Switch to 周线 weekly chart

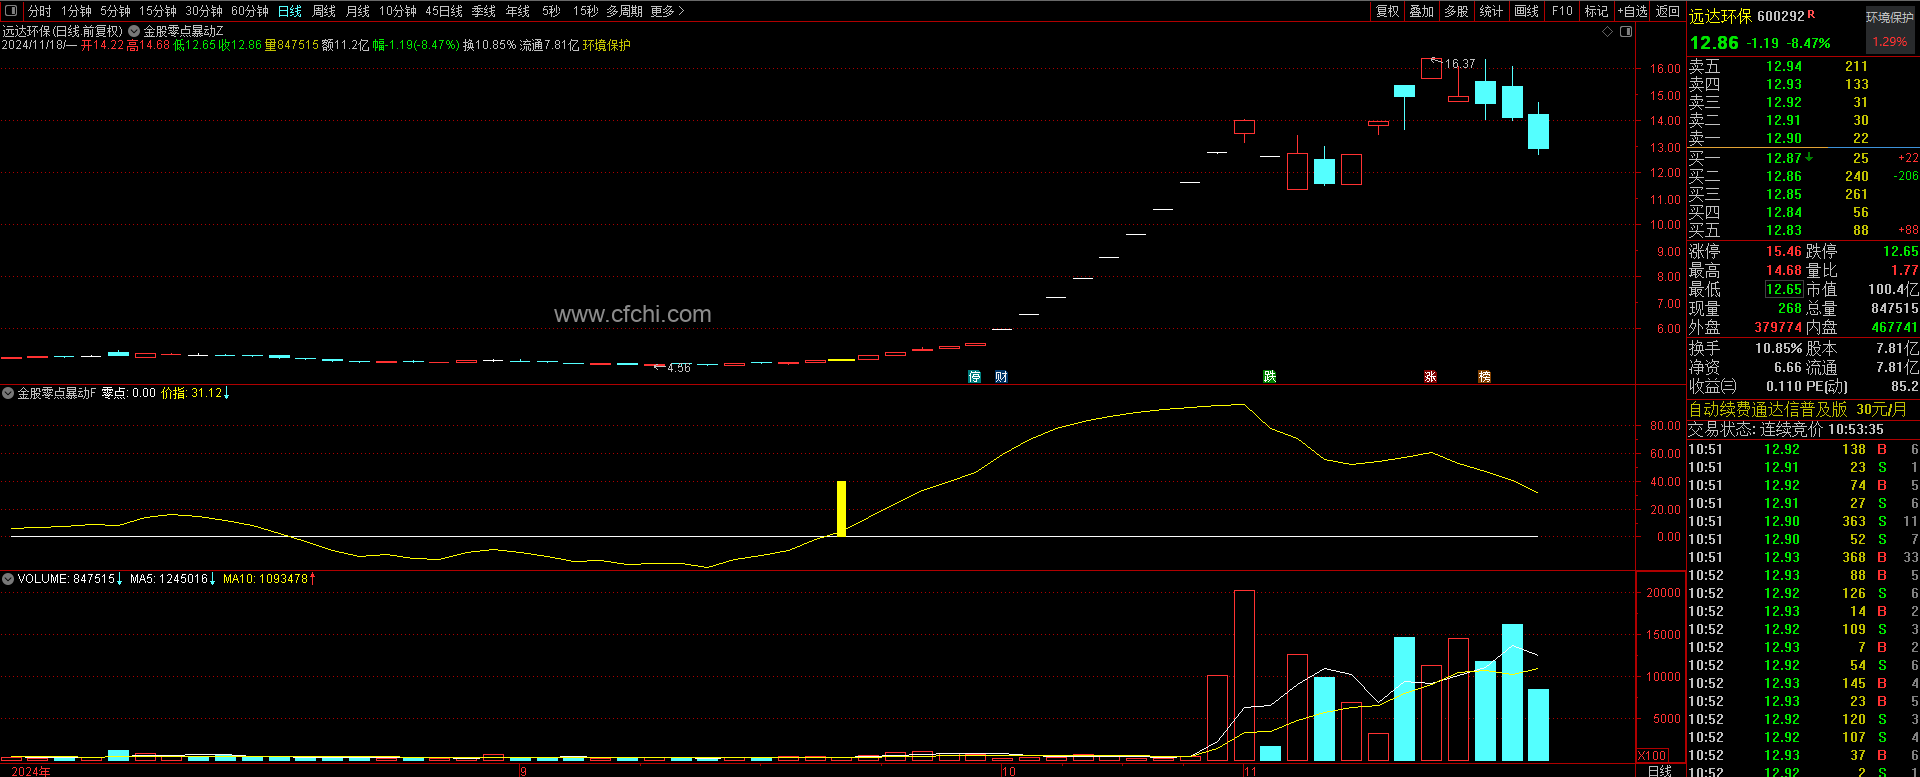pos(324,11)
